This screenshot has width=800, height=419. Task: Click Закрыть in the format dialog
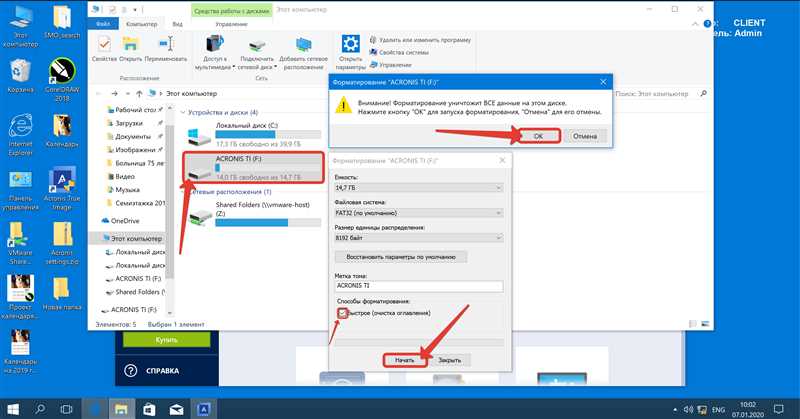tap(449, 360)
